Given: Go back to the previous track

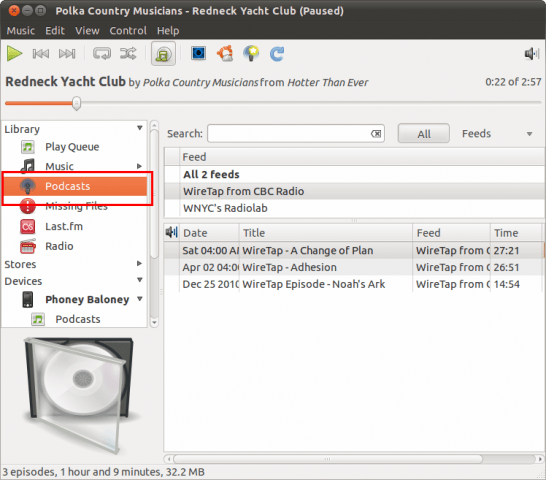Looking at the screenshot, I should [40, 54].
